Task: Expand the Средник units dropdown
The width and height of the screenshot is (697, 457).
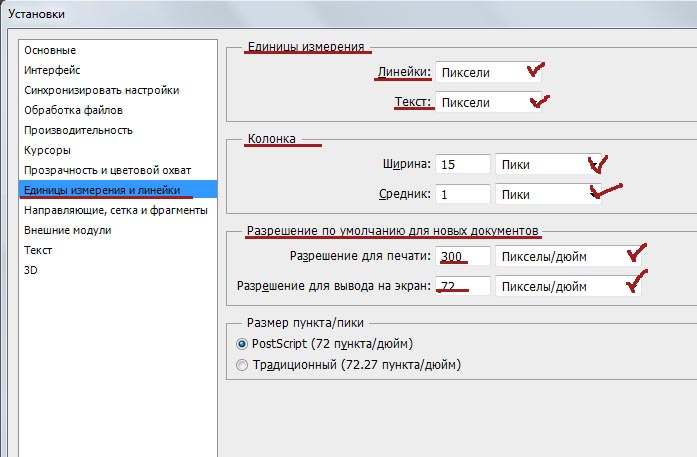Action: pyautogui.click(x=553, y=193)
